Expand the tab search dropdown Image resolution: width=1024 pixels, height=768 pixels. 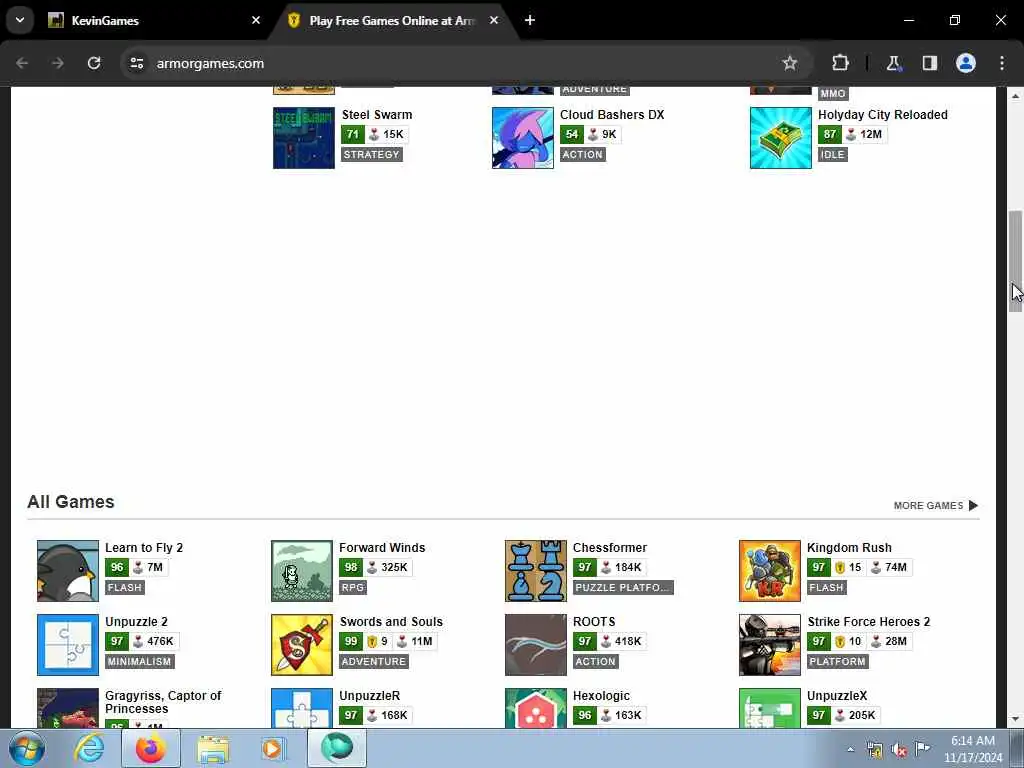20,20
